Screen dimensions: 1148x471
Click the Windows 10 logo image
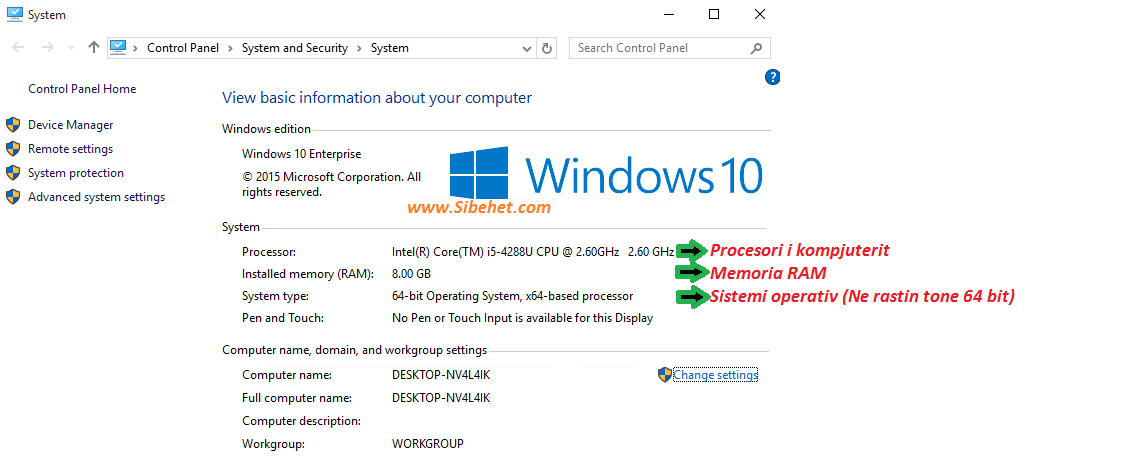[605, 172]
